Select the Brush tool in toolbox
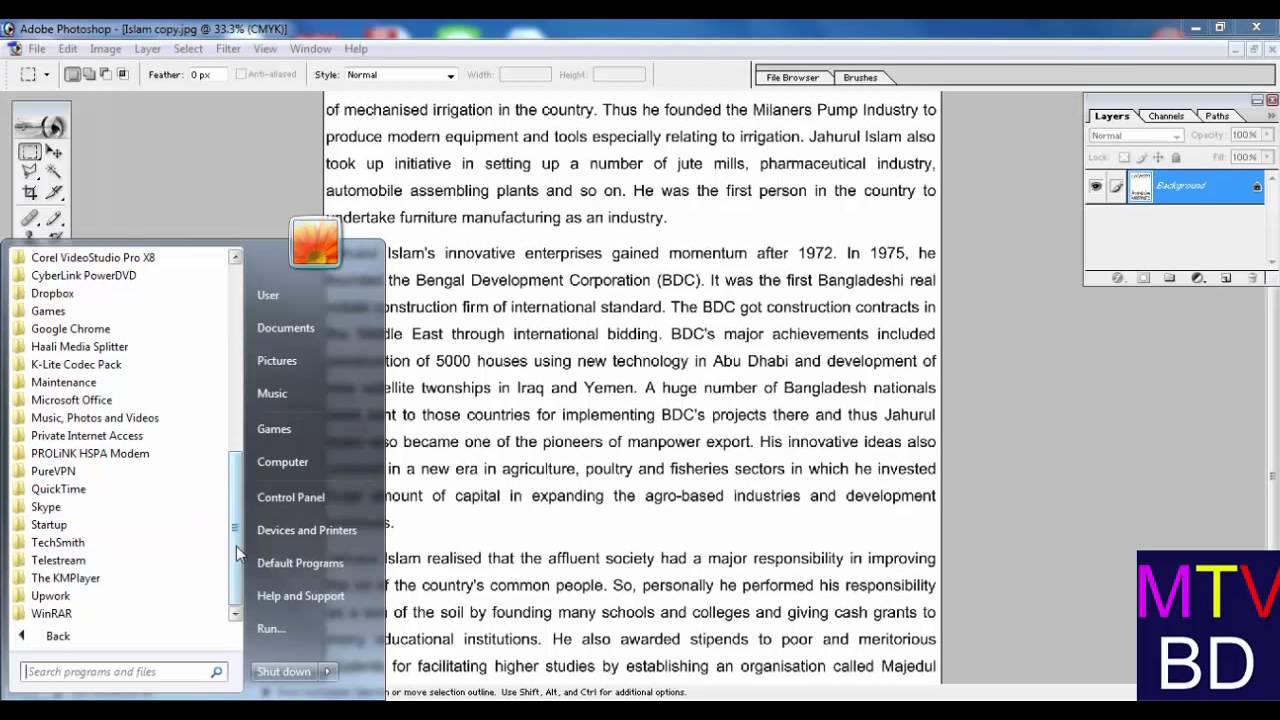 [54, 219]
